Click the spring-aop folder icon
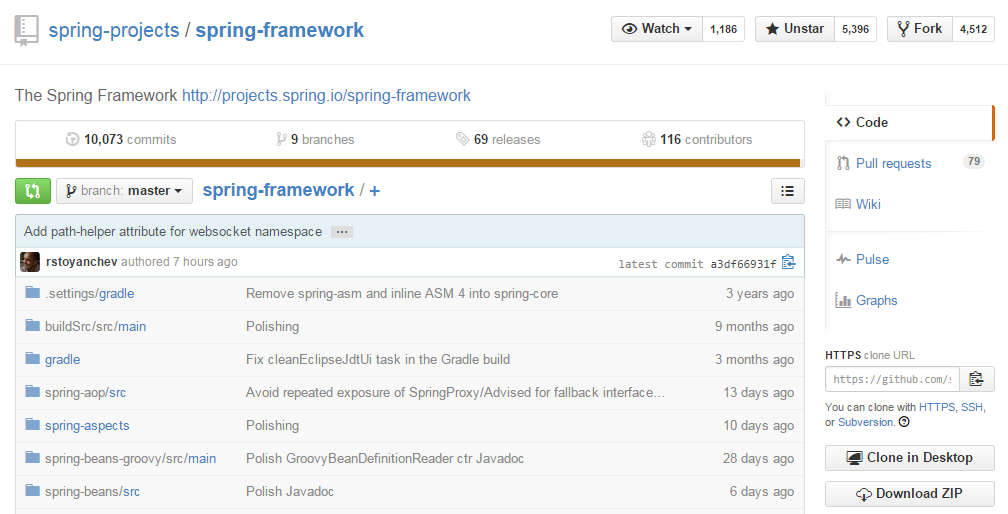Viewport: 1008px width, 514px height. (33, 391)
